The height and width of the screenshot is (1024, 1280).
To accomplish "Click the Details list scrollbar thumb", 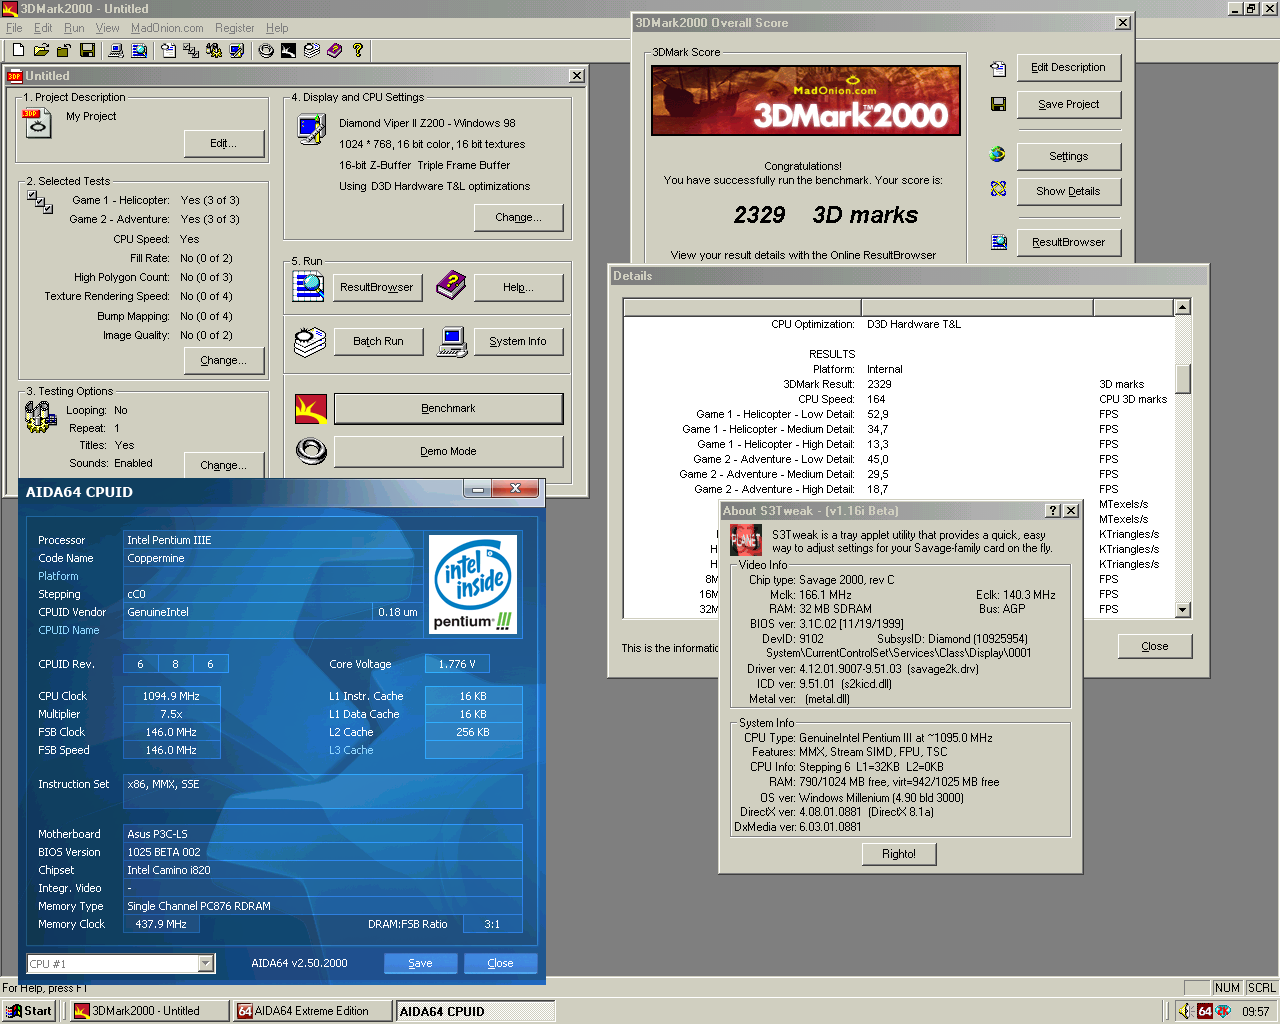I will point(1183,379).
